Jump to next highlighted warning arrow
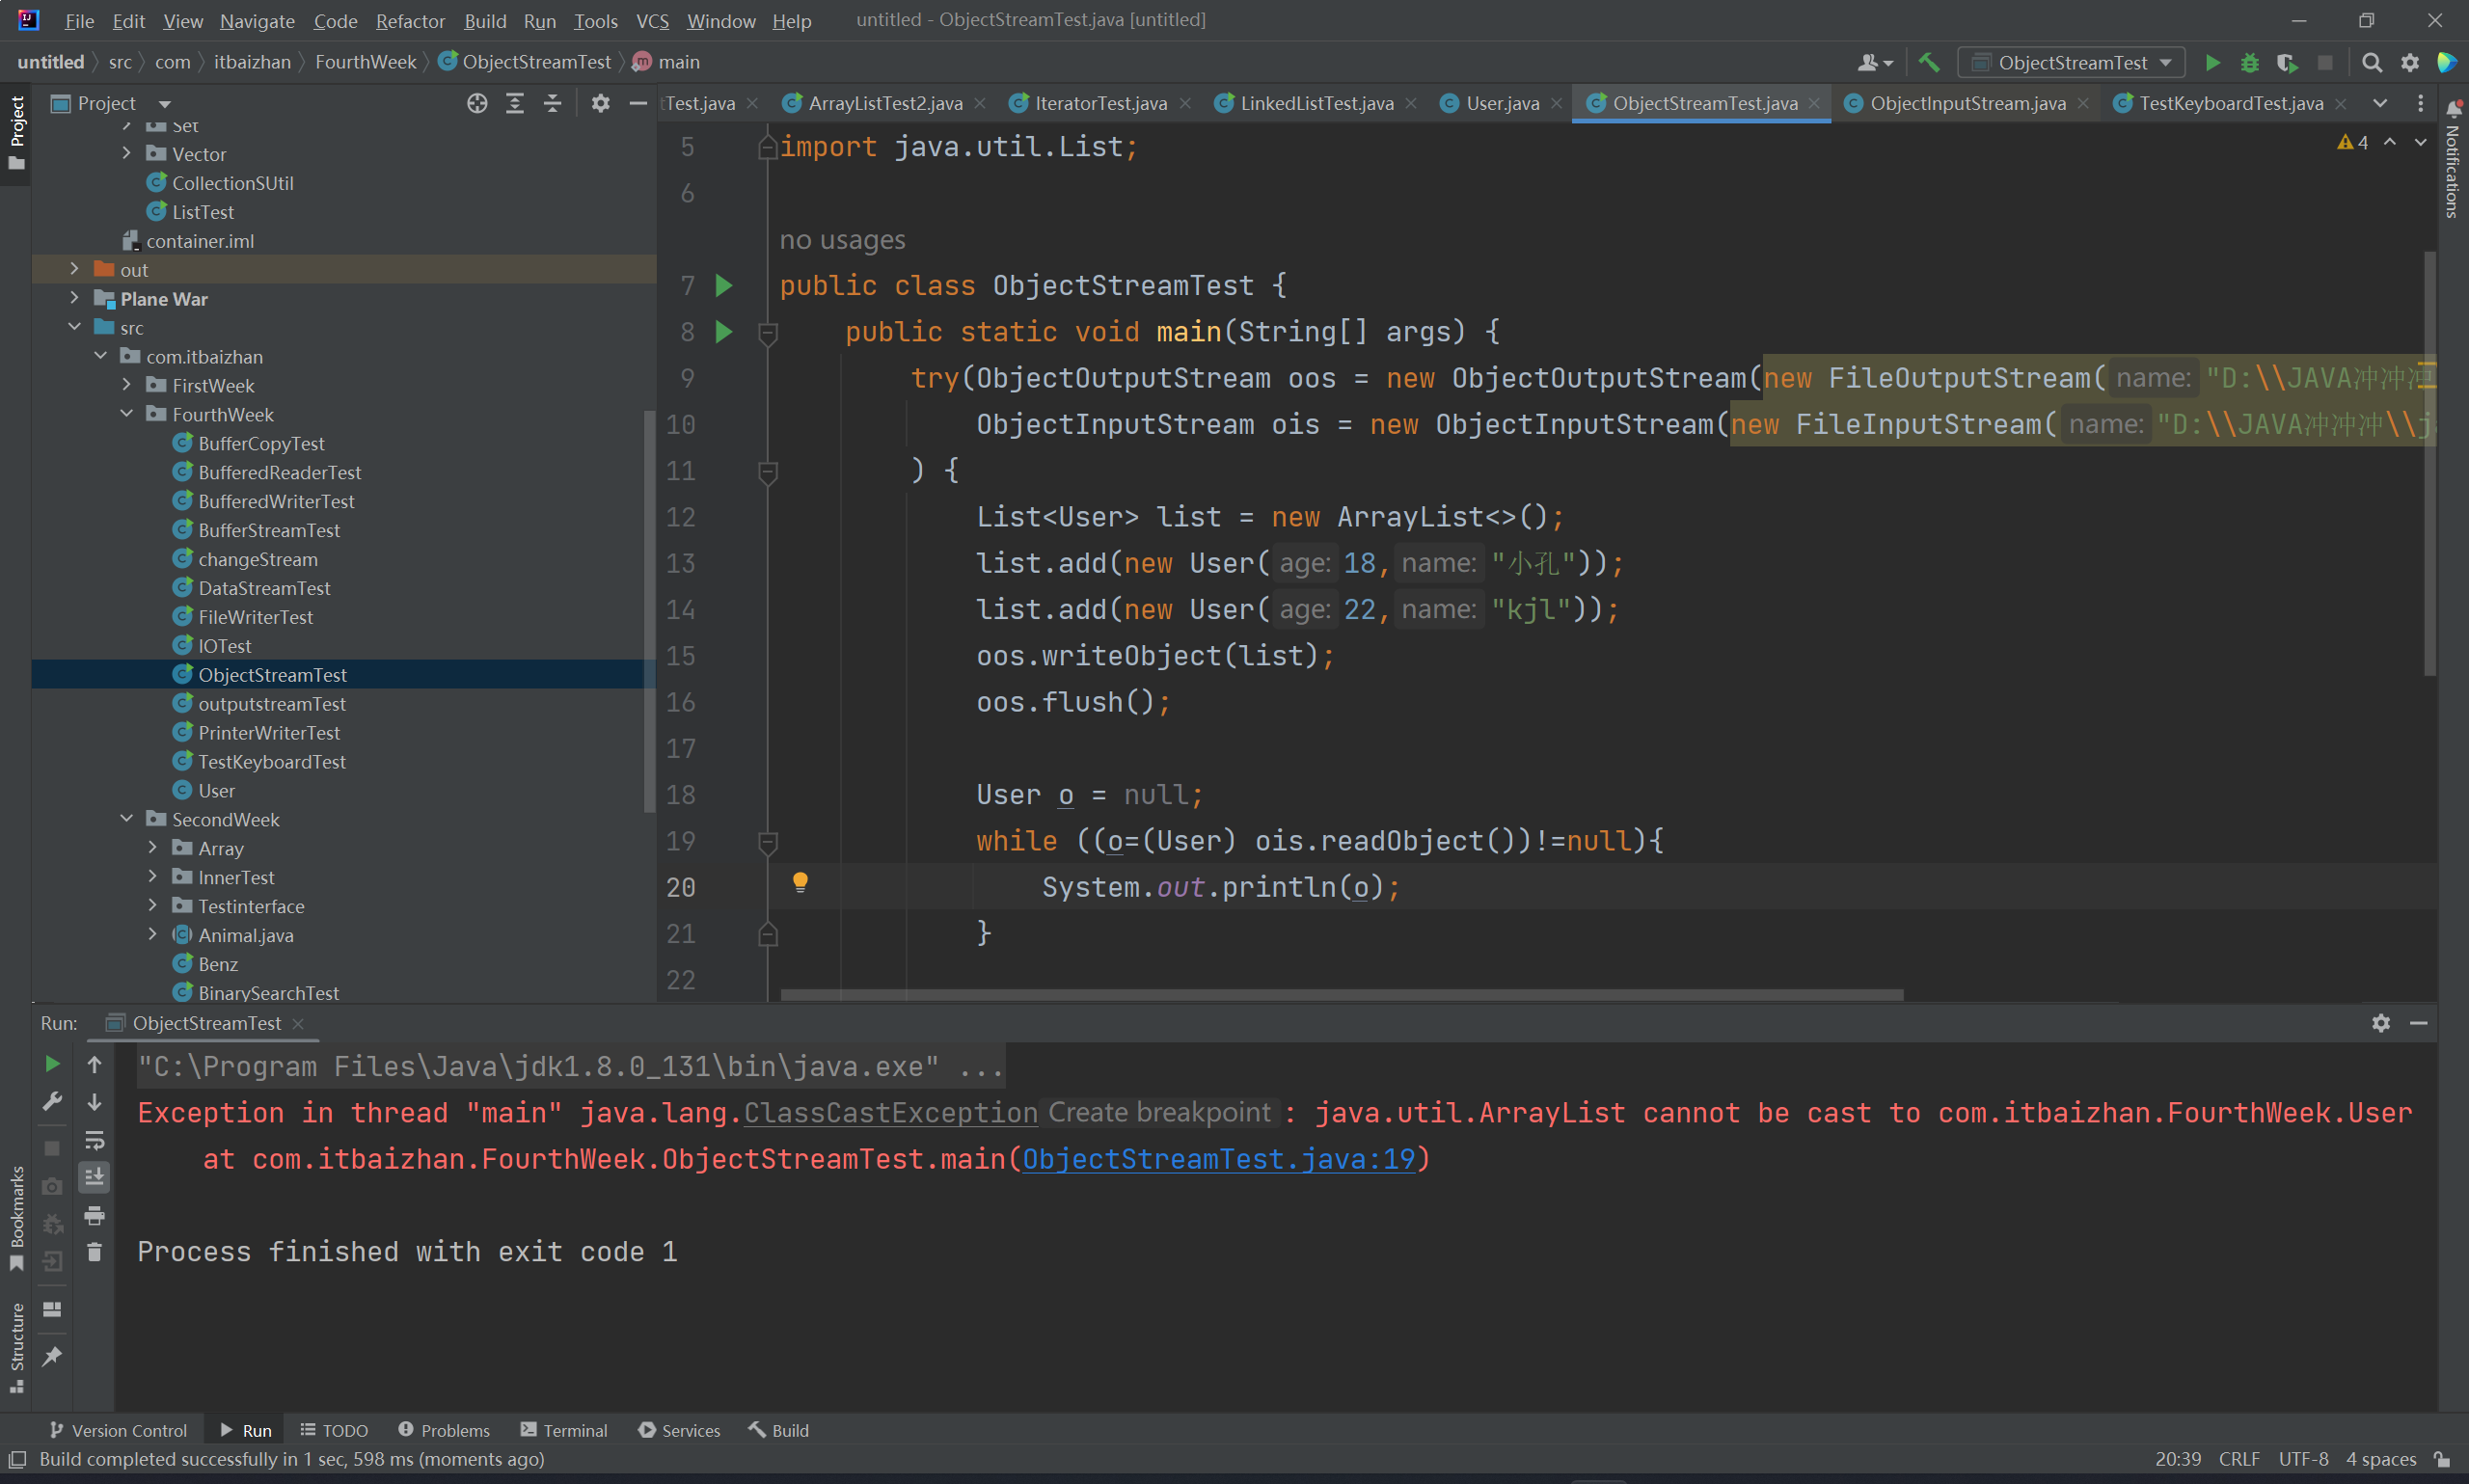The height and width of the screenshot is (1484, 2469). tap(2420, 142)
